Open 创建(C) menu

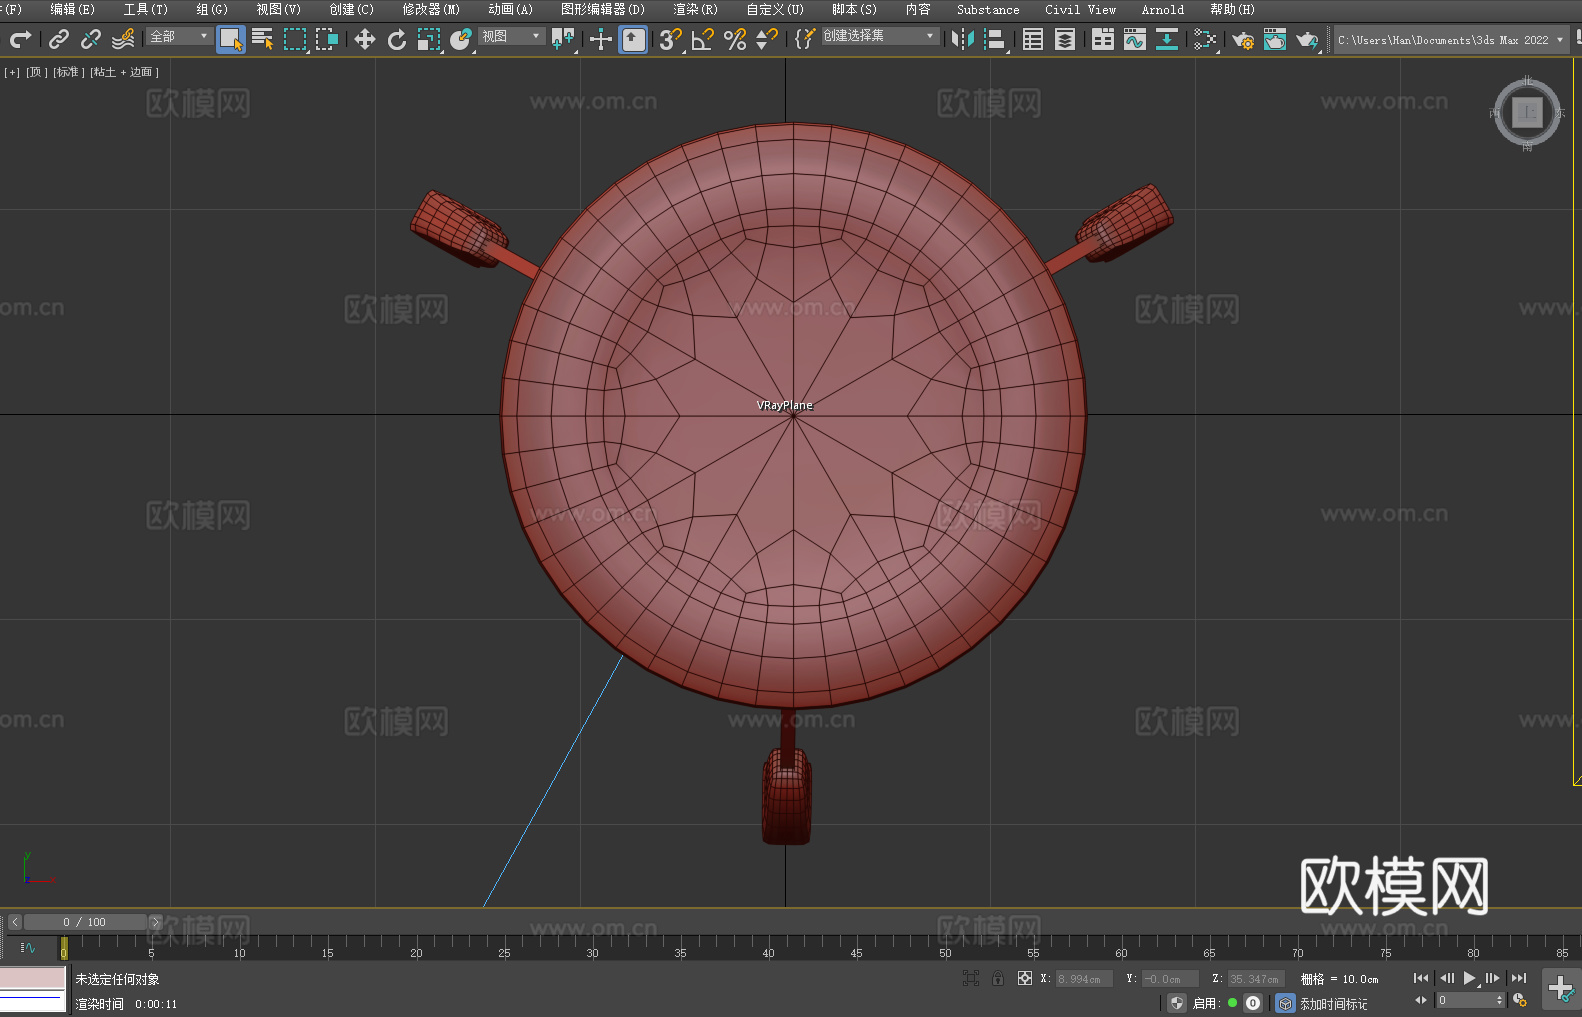point(352,9)
